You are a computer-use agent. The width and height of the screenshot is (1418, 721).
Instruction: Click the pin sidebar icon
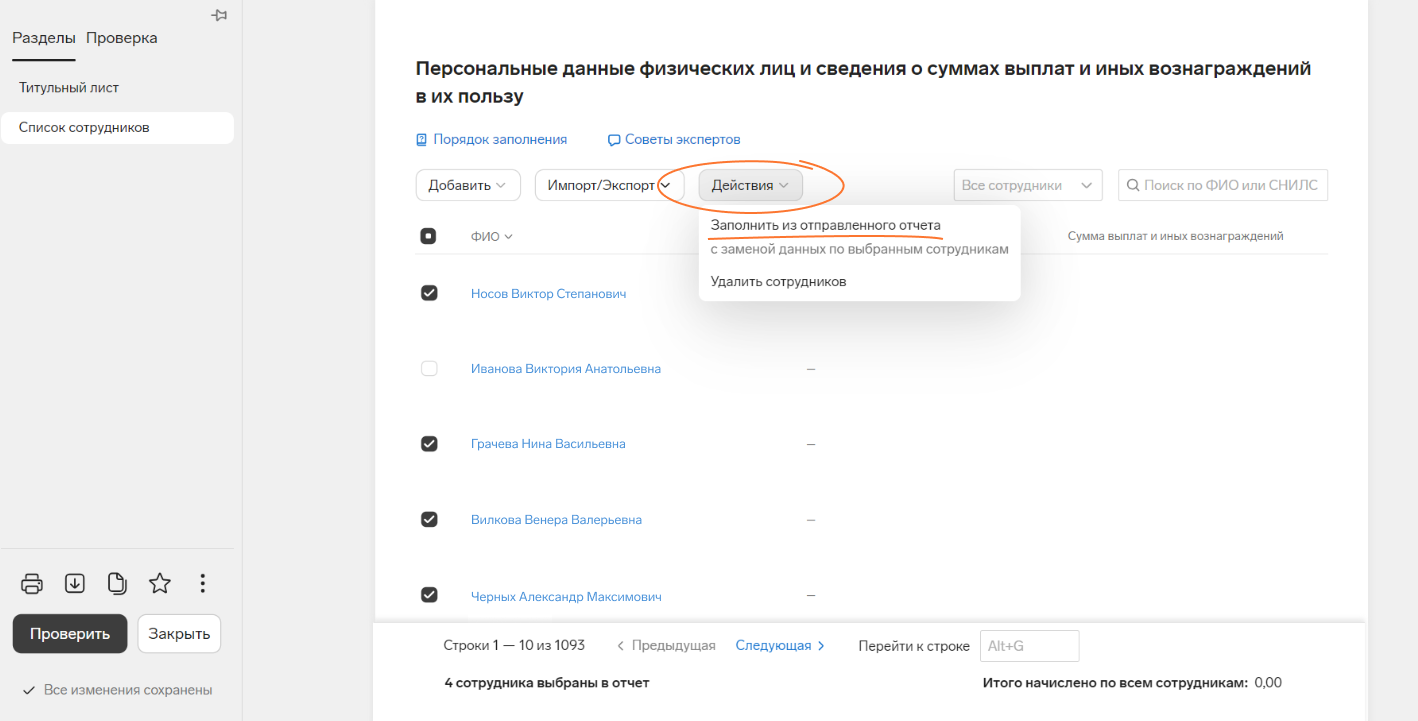point(220,16)
